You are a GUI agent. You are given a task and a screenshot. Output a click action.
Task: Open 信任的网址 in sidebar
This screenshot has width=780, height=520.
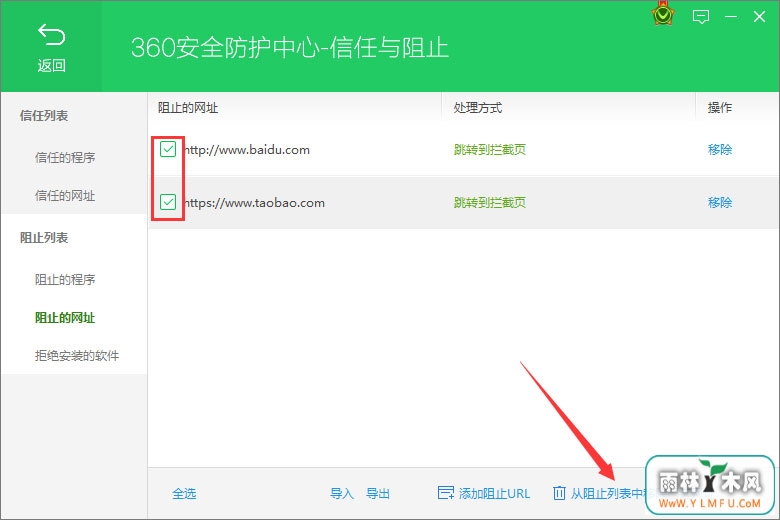[65, 196]
